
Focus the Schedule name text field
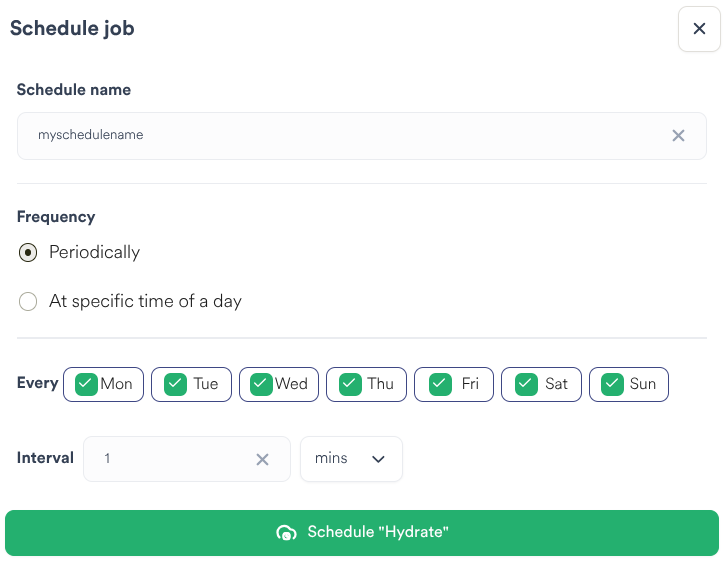coord(340,136)
